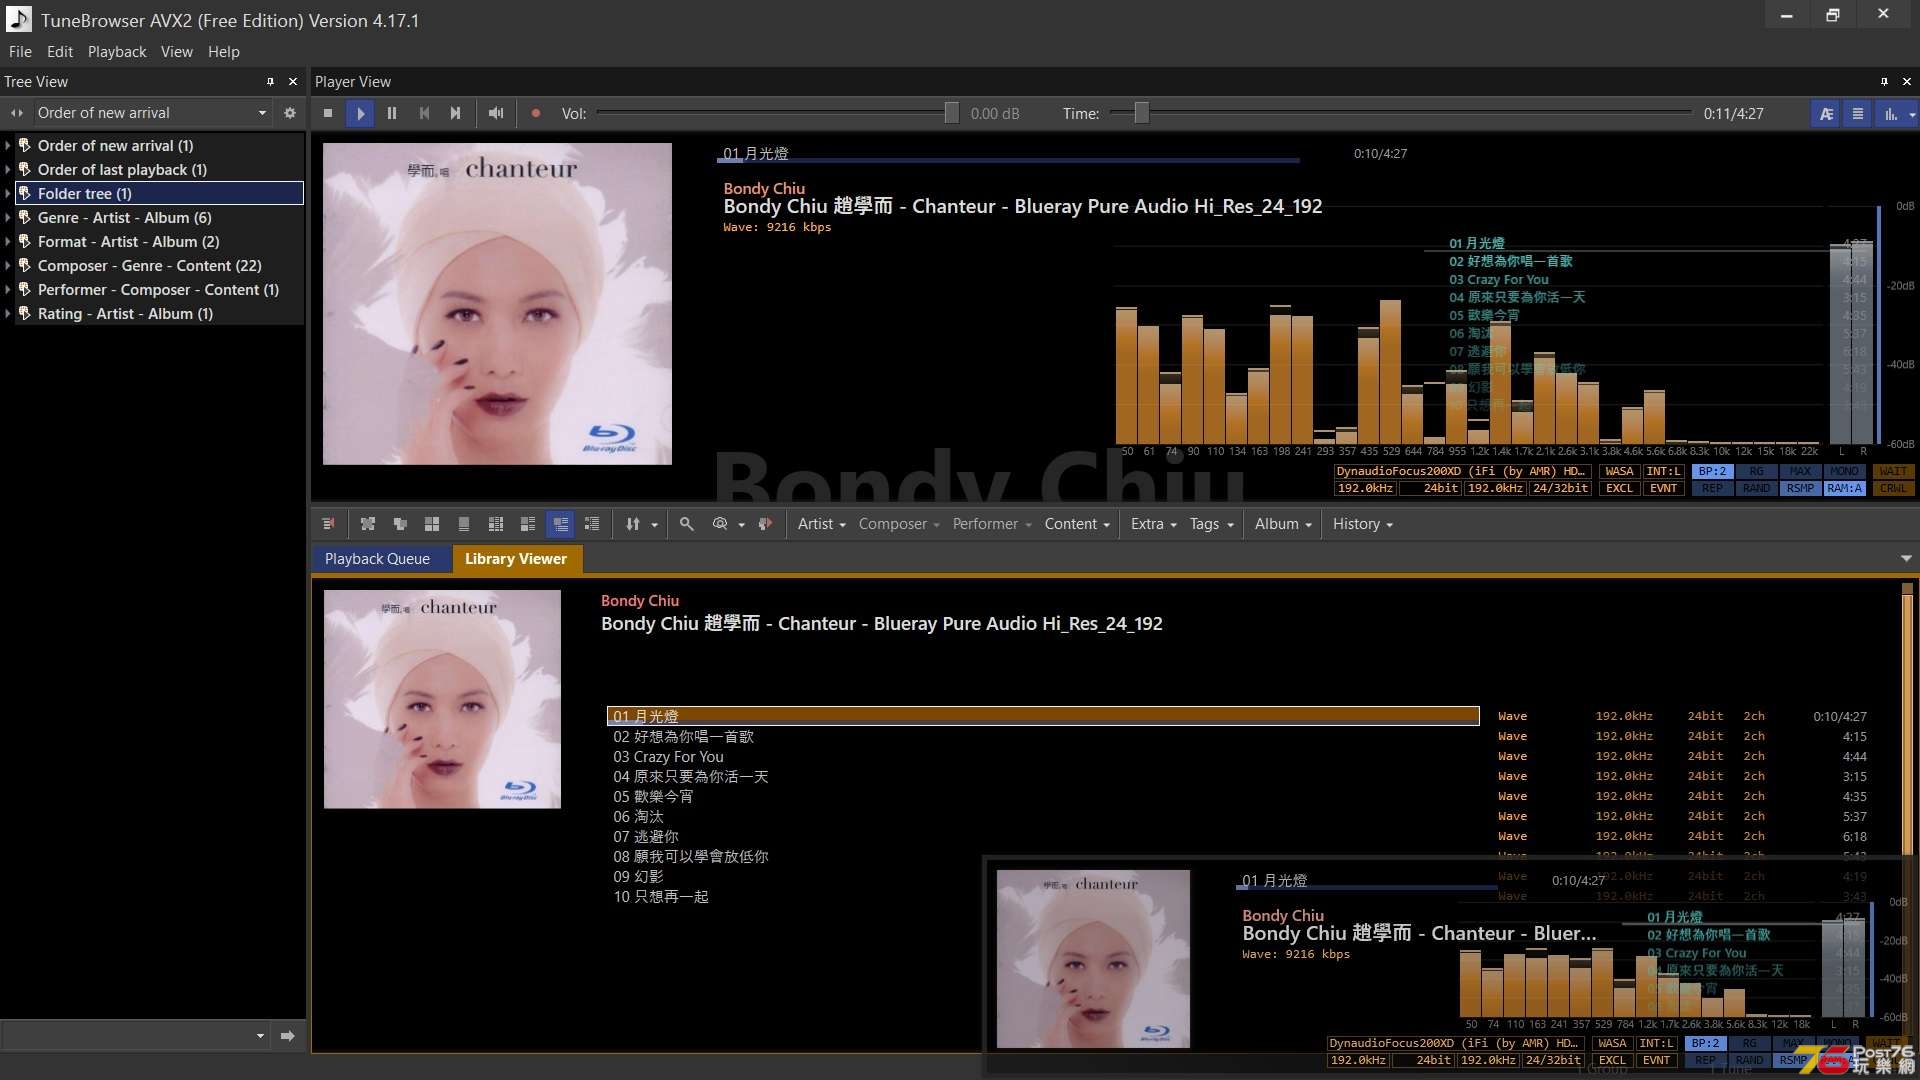Toggle the RAND random indicator
Image resolution: width=1920 pixels, height=1080 pixels.
click(1756, 488)
